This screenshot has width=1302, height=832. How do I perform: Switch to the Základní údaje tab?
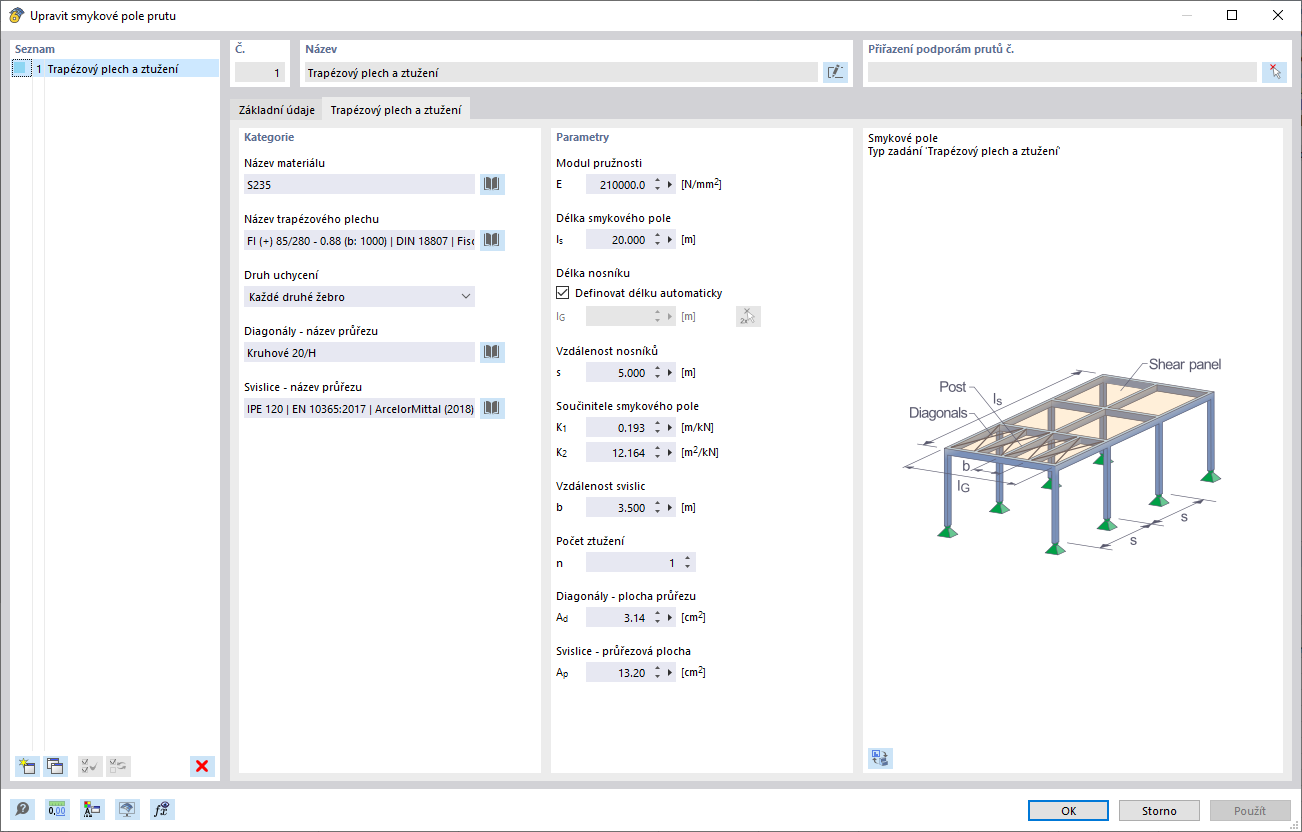point(277,110)
